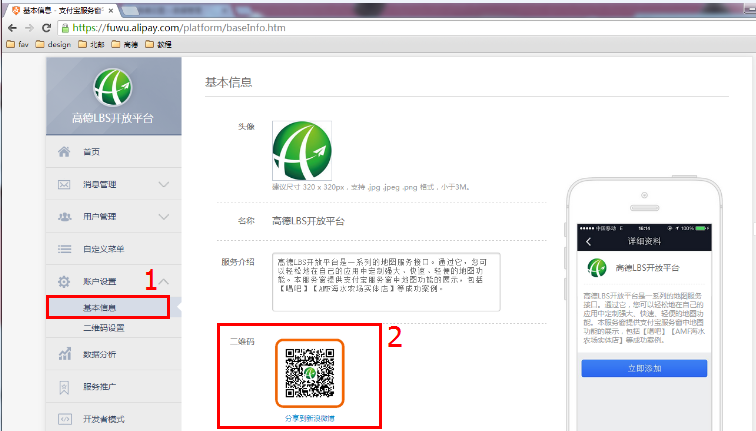756x431 pixels.
Task: Select the 二维码设置 submenu item
Action: pyautogui.click(x=104, y=328)
